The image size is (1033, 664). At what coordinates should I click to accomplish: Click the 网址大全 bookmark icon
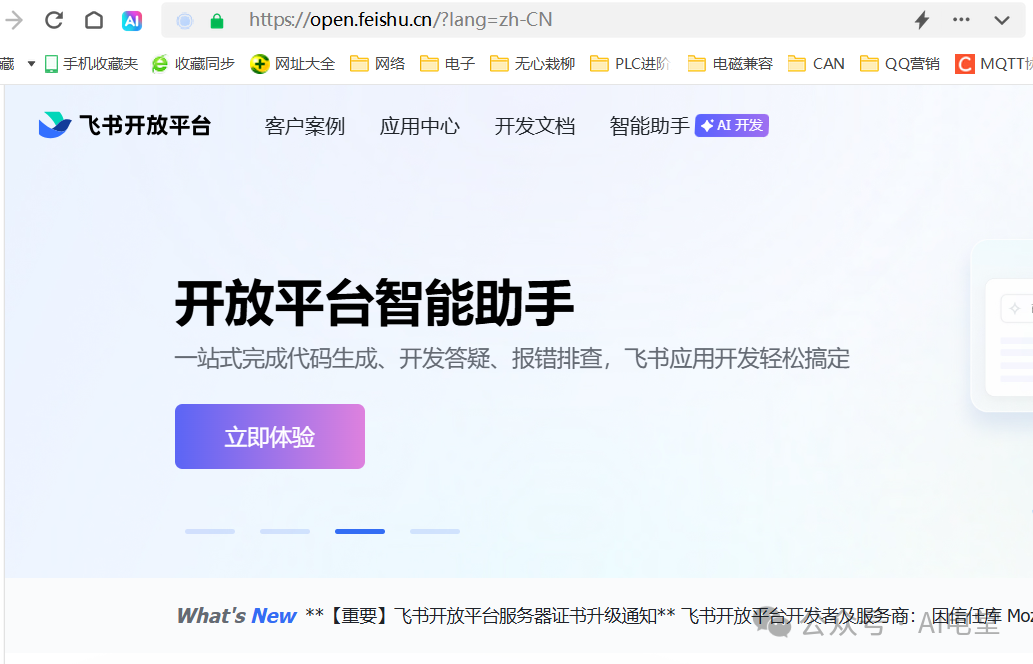pos(262,63)
